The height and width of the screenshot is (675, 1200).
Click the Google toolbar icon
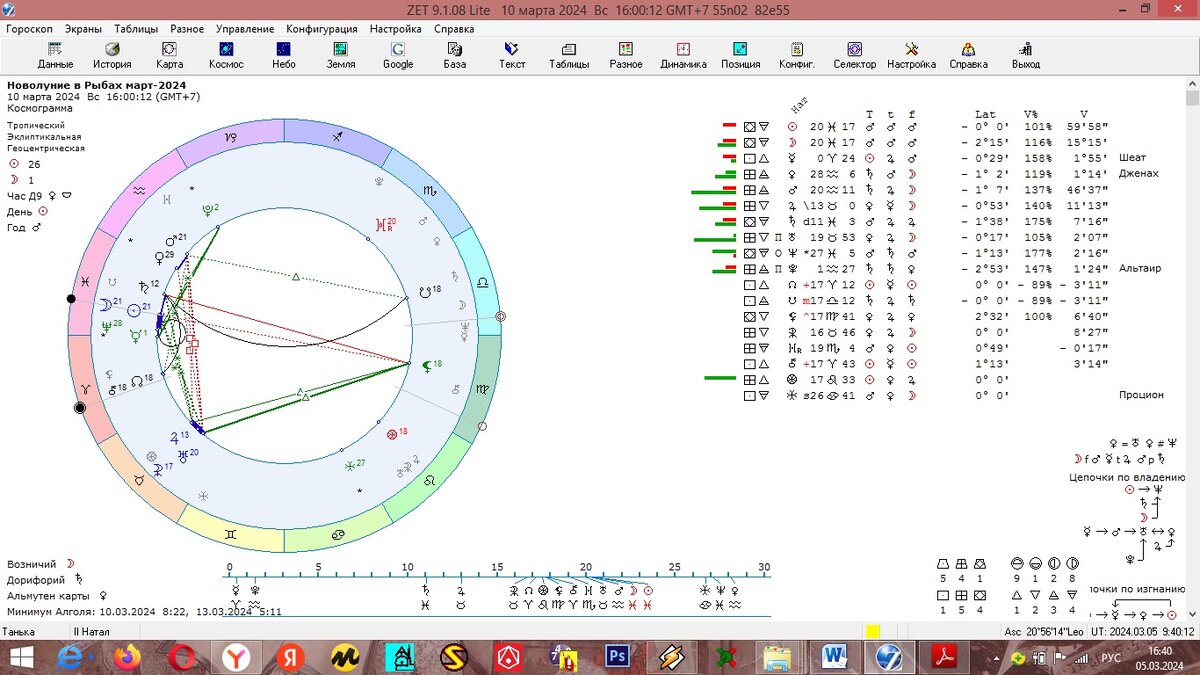click(x=398, y=55)
